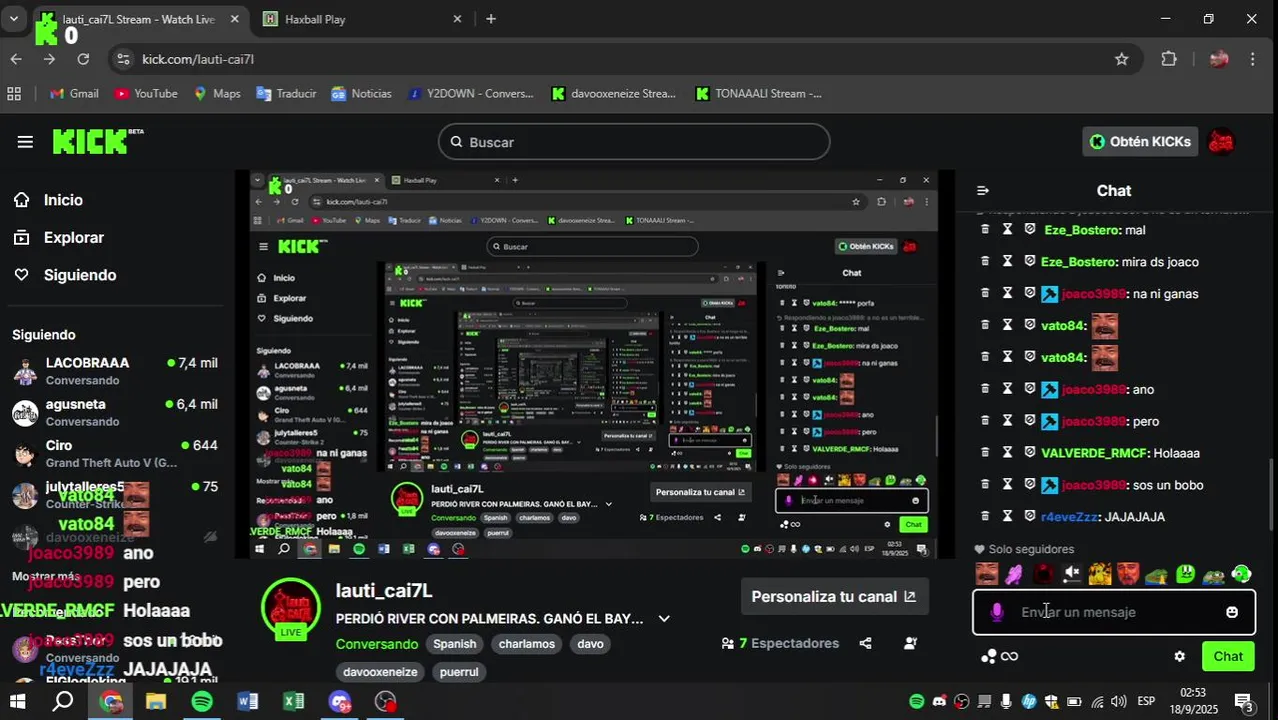Open agusneta channel in Siguiendo list
Screen dimensions: 1278x720
coord(115,412)
